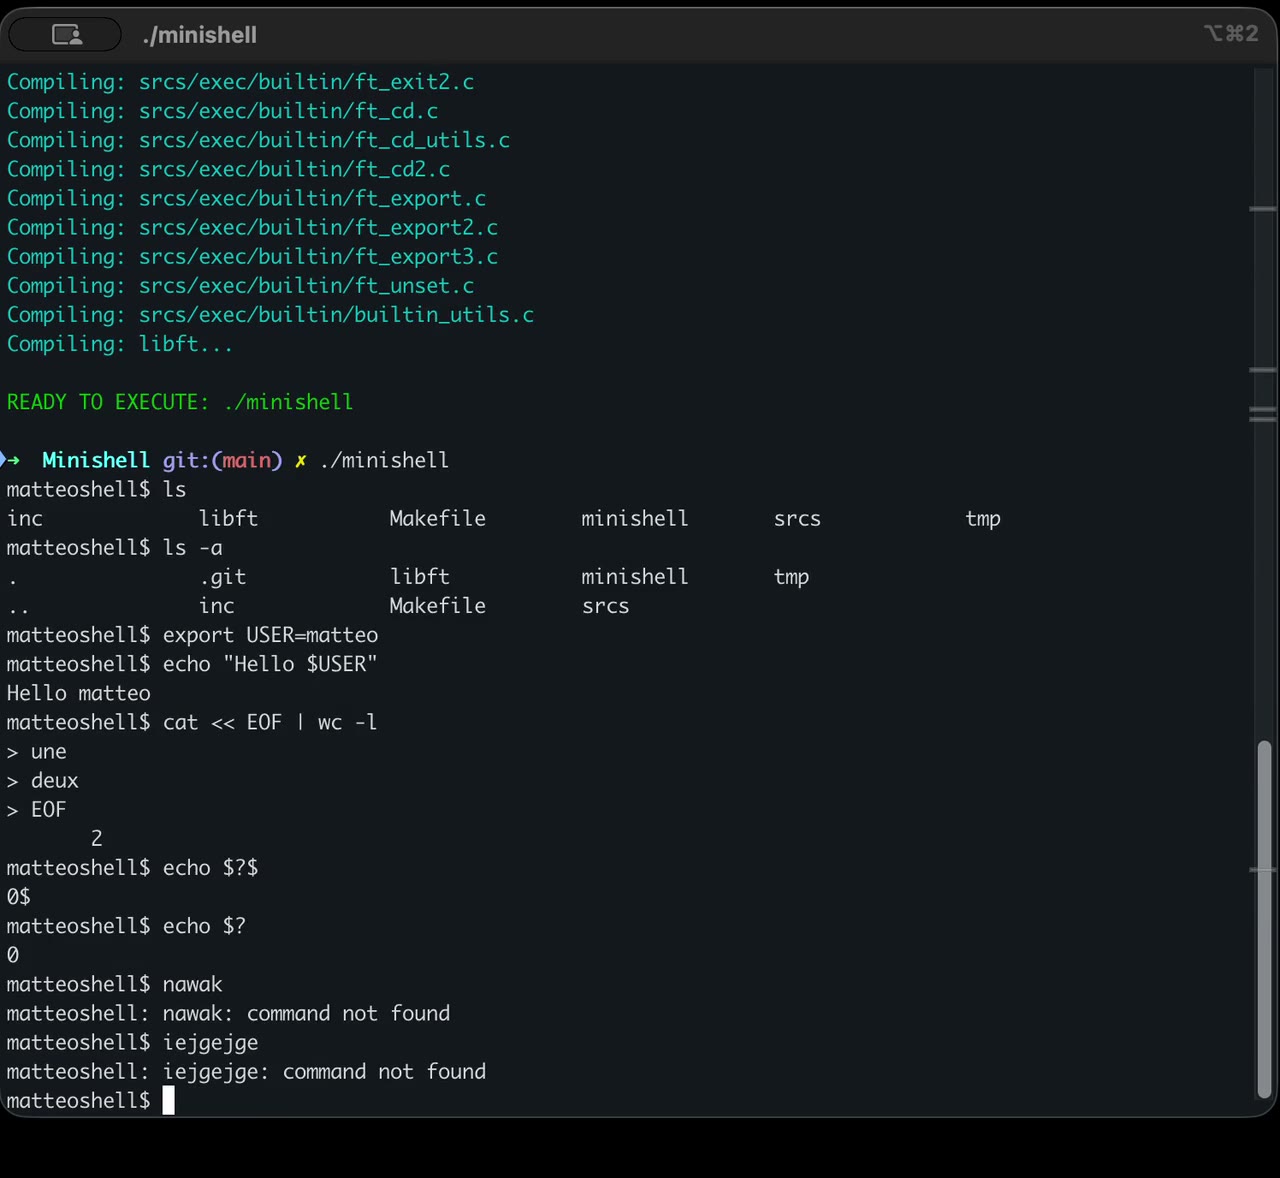Click the ./minishell tab title
The height and width of the screenshot is (1178, 1280).
click(x=200, y=35)
